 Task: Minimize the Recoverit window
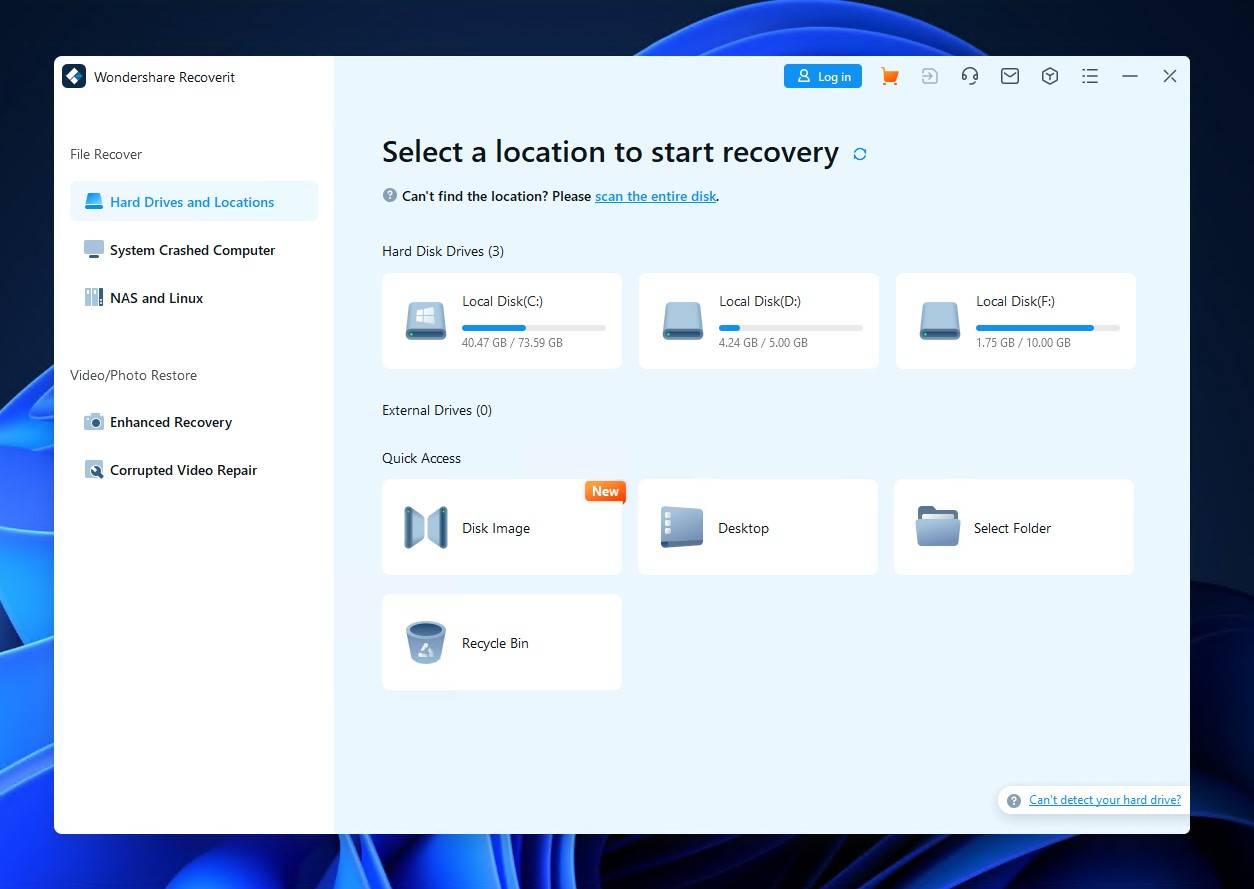(x=1130, y=76)
